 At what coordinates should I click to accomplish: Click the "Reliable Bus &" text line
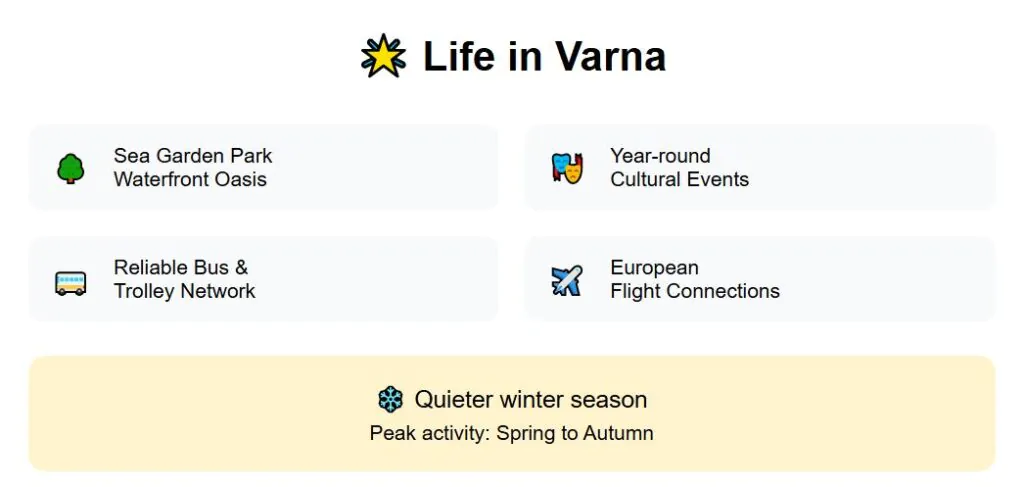tap(181, 268)
